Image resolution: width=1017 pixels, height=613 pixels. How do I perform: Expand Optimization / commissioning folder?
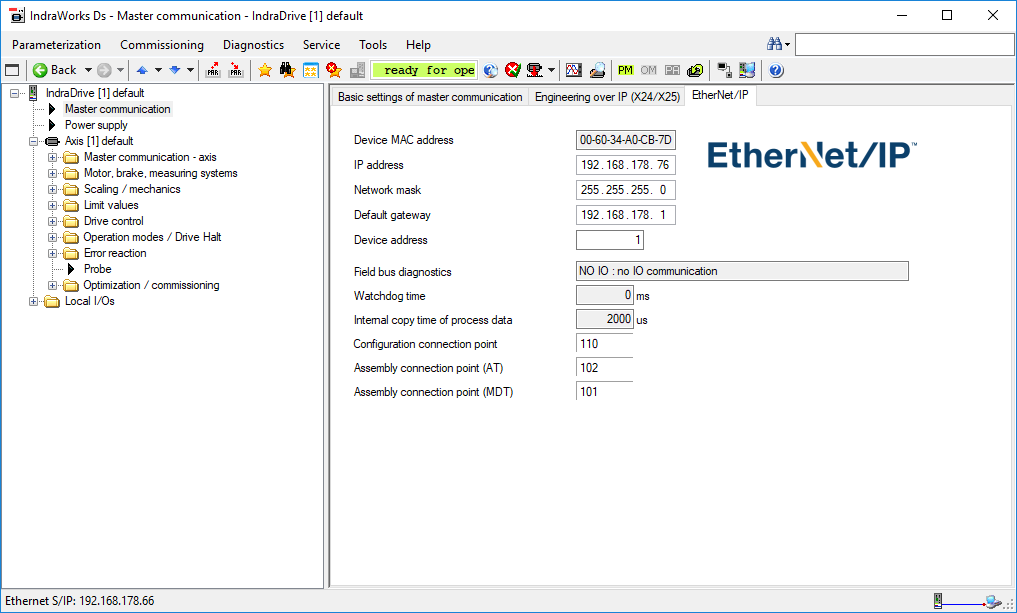click(x=53, y=285)
